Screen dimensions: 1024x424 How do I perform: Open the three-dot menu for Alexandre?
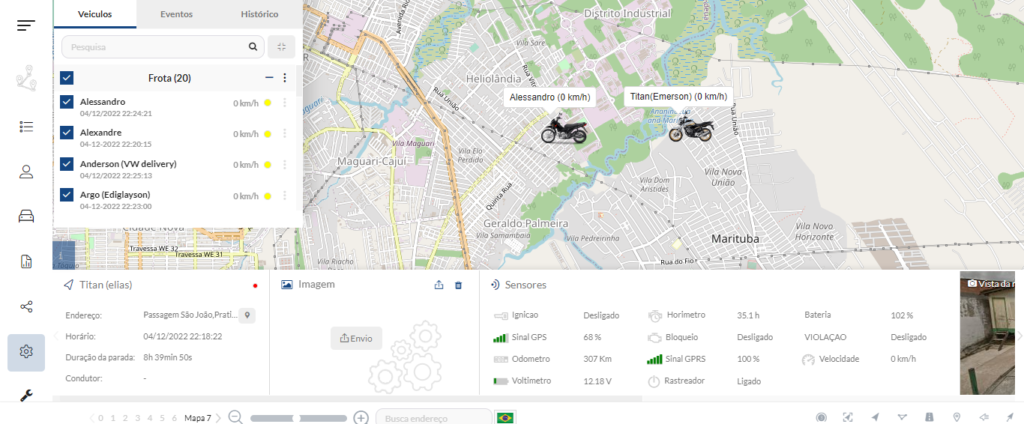tap(285, 133)
